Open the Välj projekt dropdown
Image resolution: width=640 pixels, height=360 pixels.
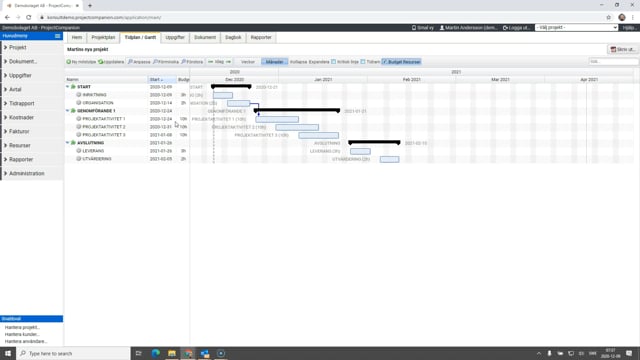pyautogui.click(x=576, y=27)
